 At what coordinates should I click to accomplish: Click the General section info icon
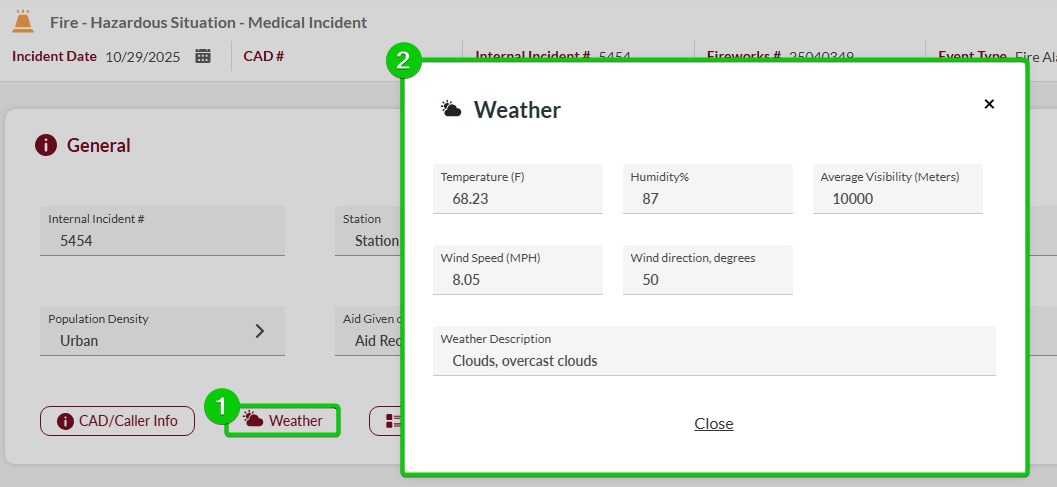pyautogui.click(x=46, y=145)
